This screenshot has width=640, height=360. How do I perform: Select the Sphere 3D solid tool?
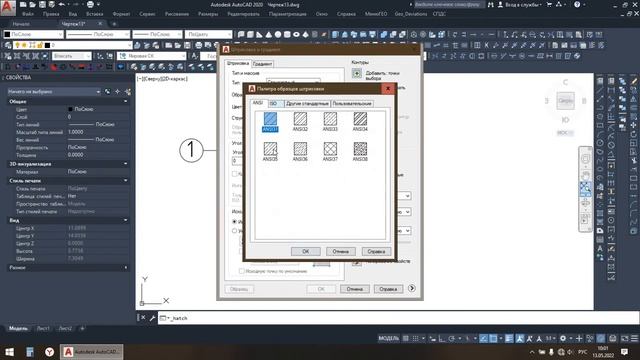click(278, 35)
